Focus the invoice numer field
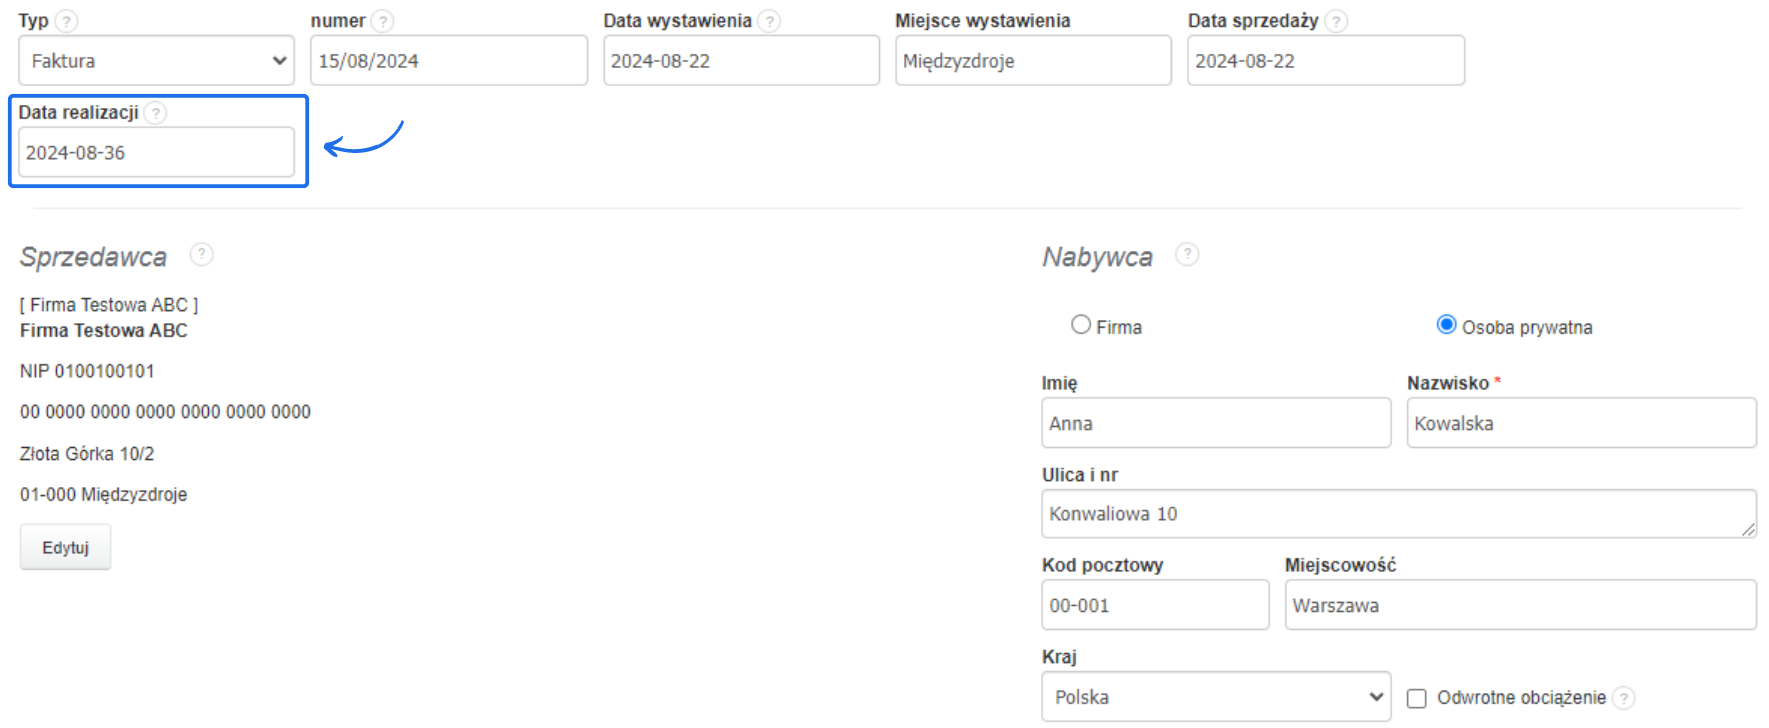The height and width of the screenshot is (728, 1769). [448, 61]
